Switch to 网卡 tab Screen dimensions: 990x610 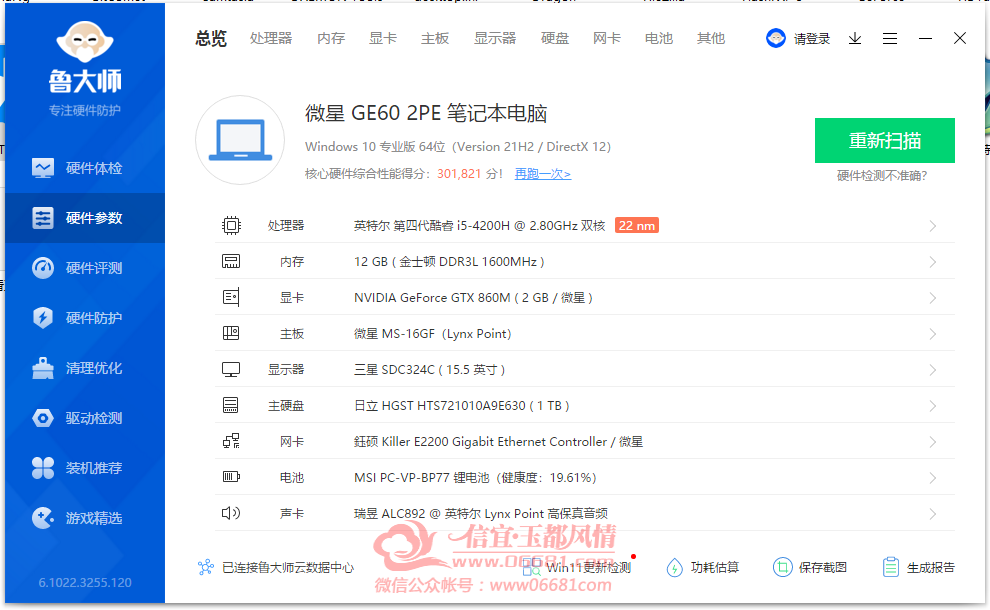tap(607, 39)
